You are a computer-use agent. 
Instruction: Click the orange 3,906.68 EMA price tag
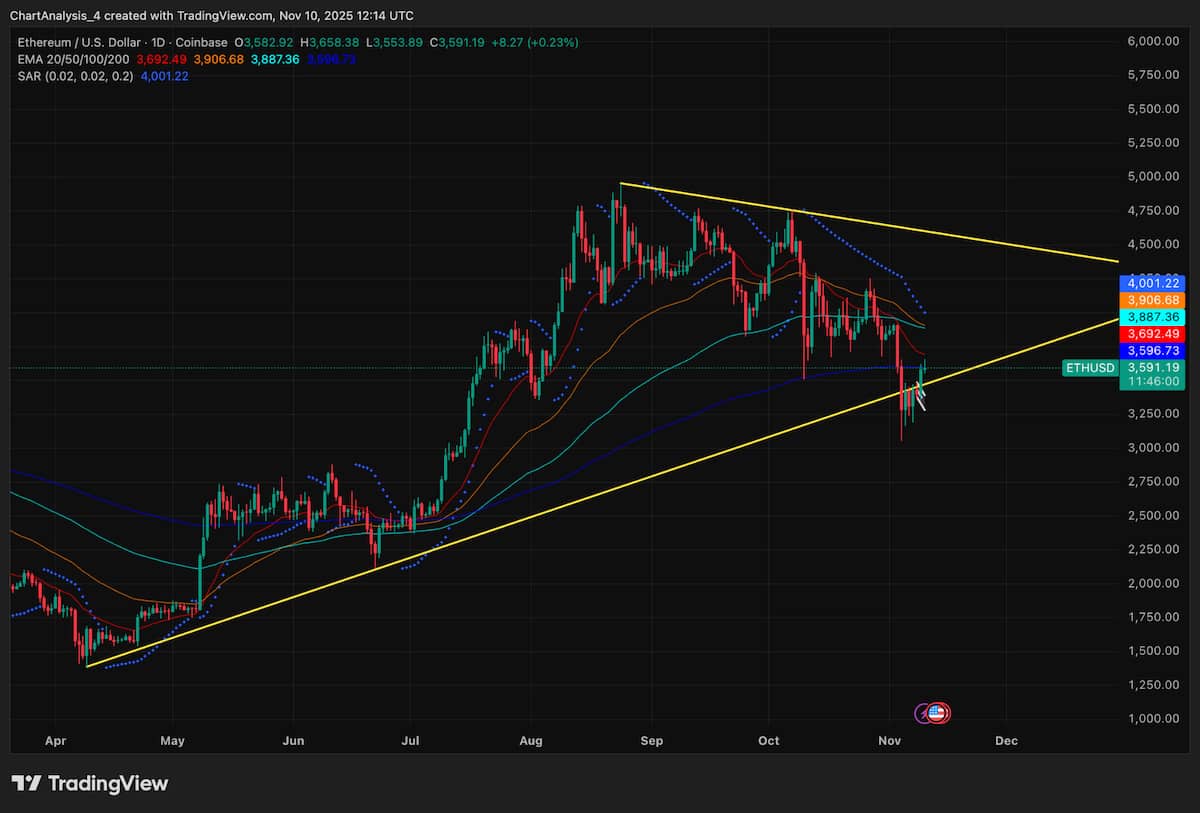[x=1152, y=300]
